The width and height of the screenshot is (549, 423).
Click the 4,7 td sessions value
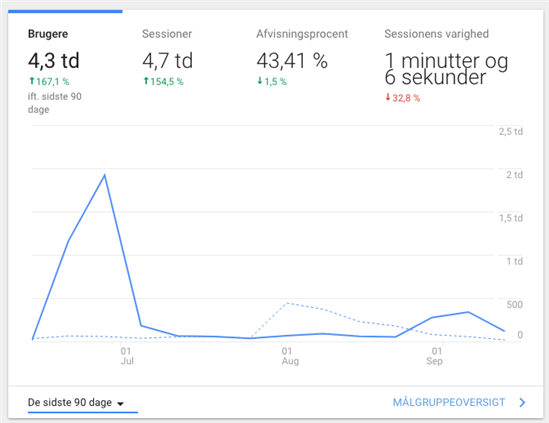(167, 60)
